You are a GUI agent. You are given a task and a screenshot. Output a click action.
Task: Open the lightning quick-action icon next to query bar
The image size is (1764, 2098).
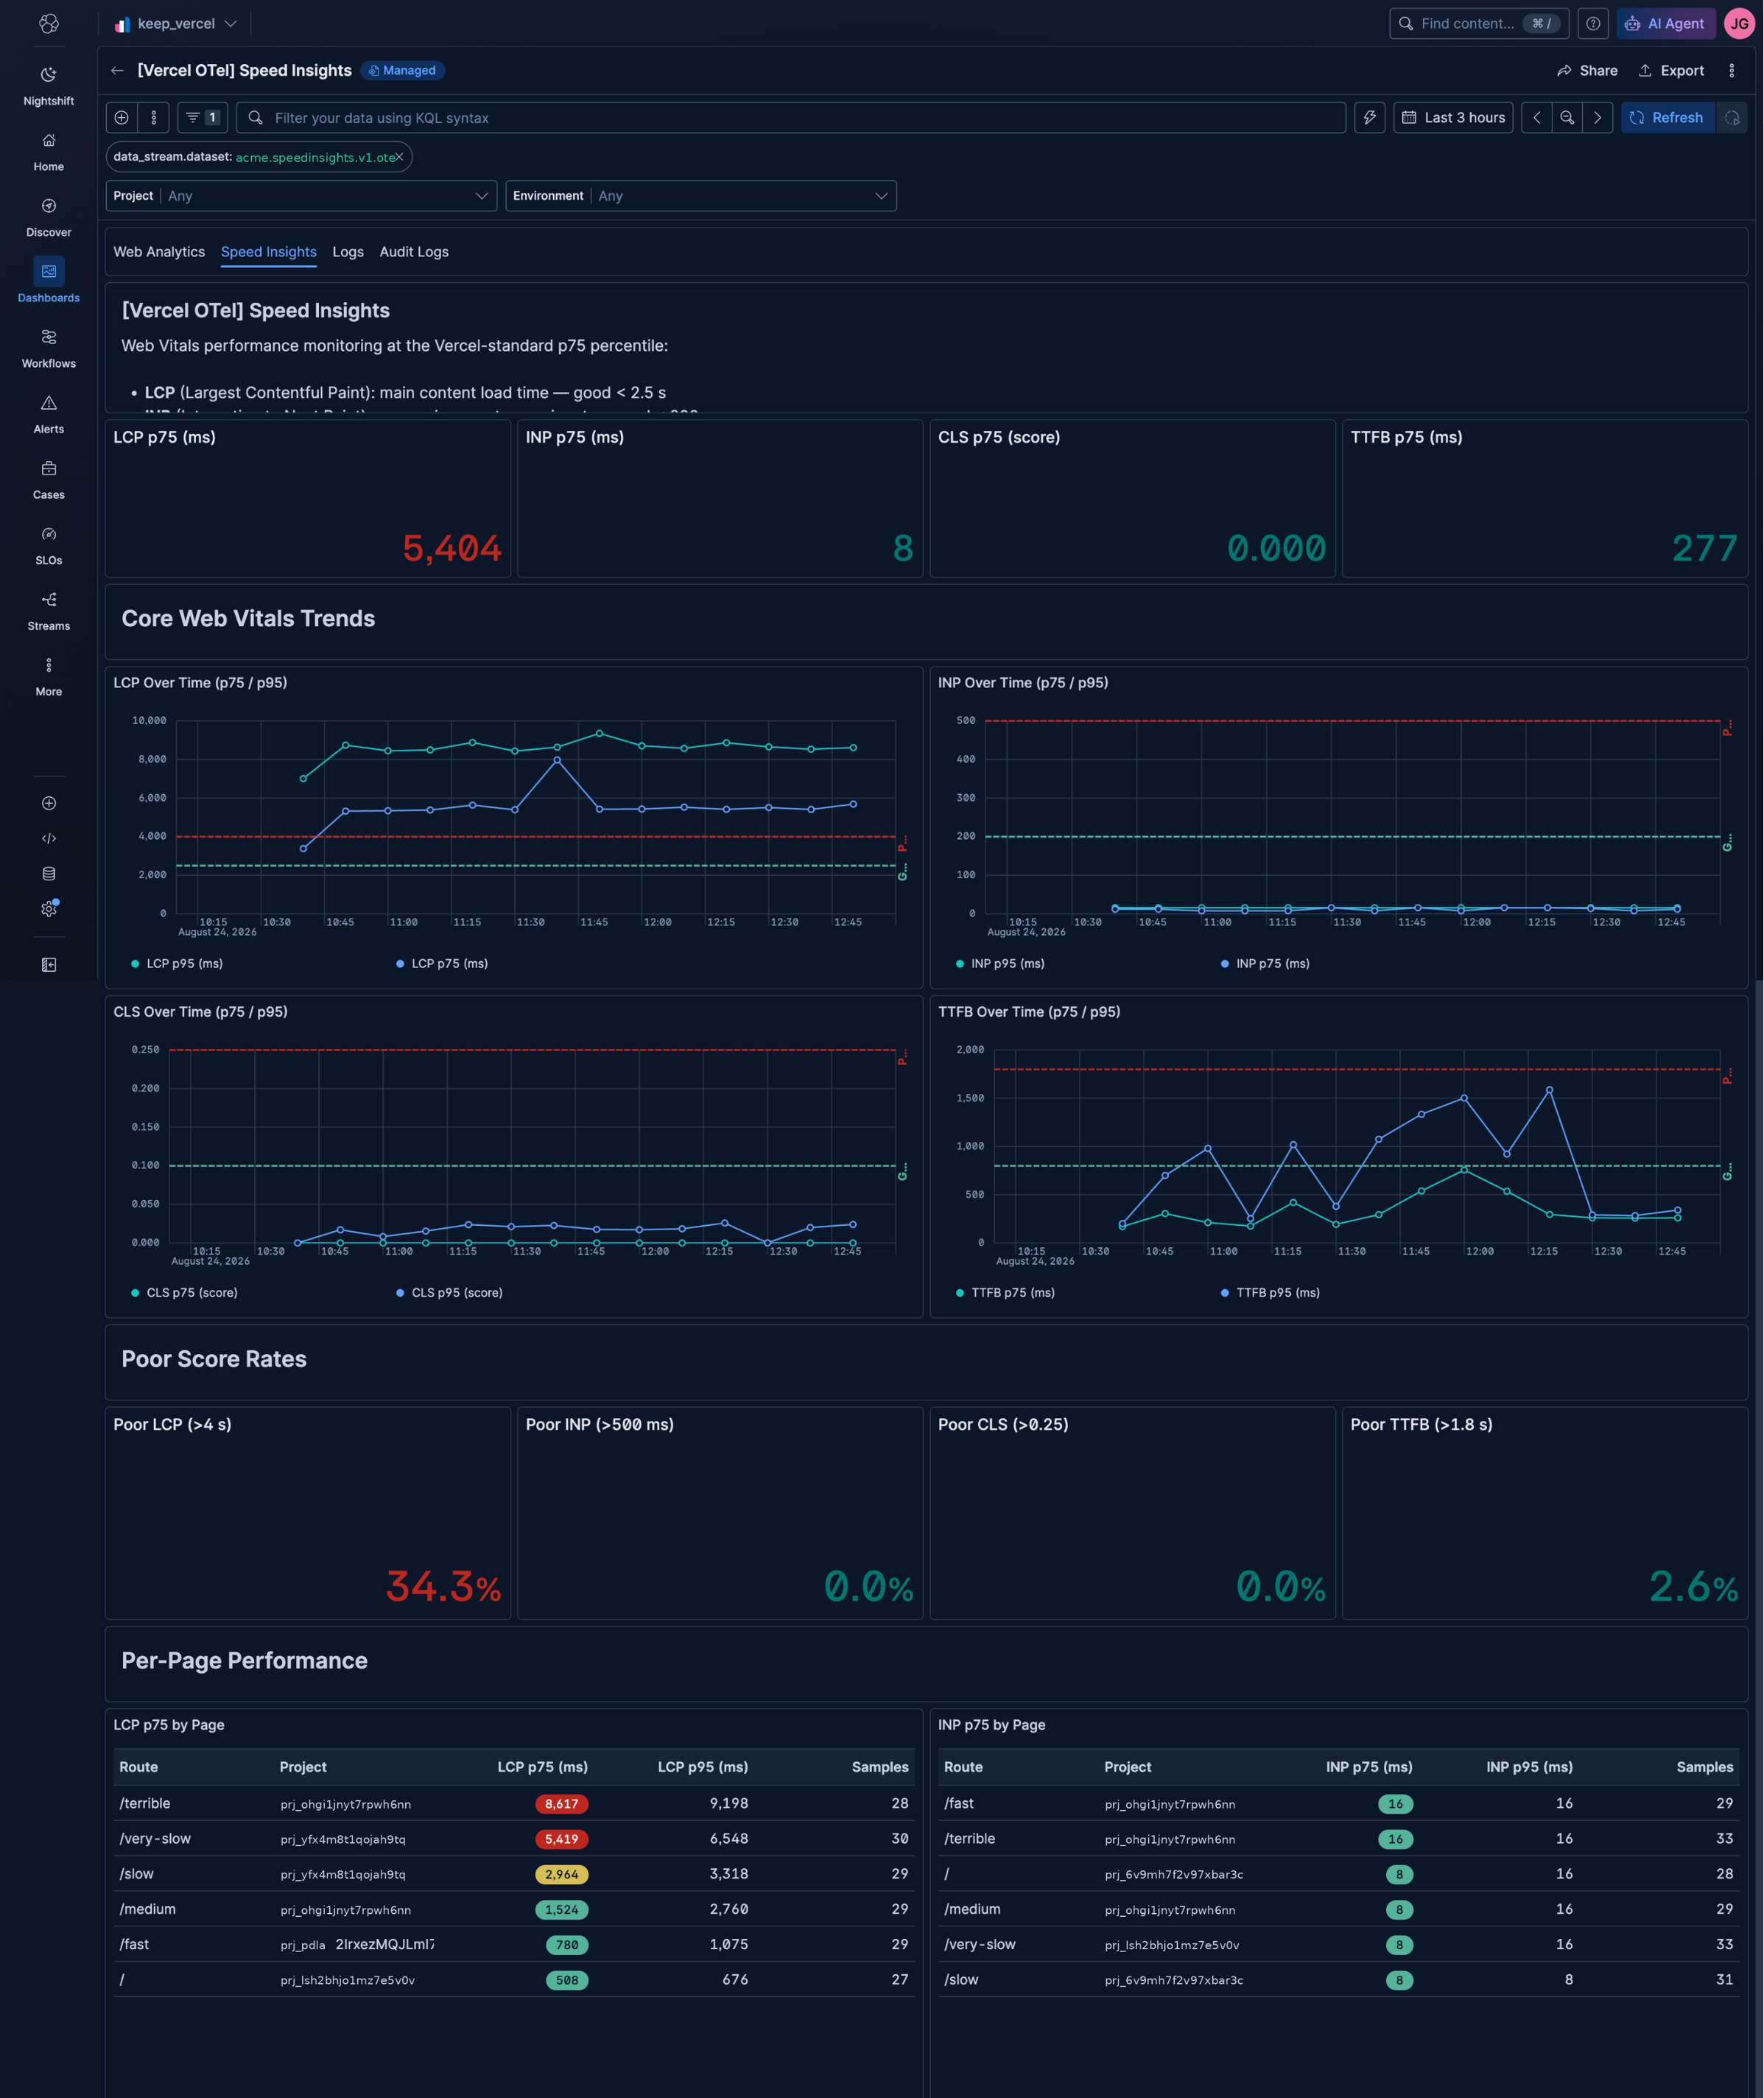pyautogui.click(x=1369, y=117)
